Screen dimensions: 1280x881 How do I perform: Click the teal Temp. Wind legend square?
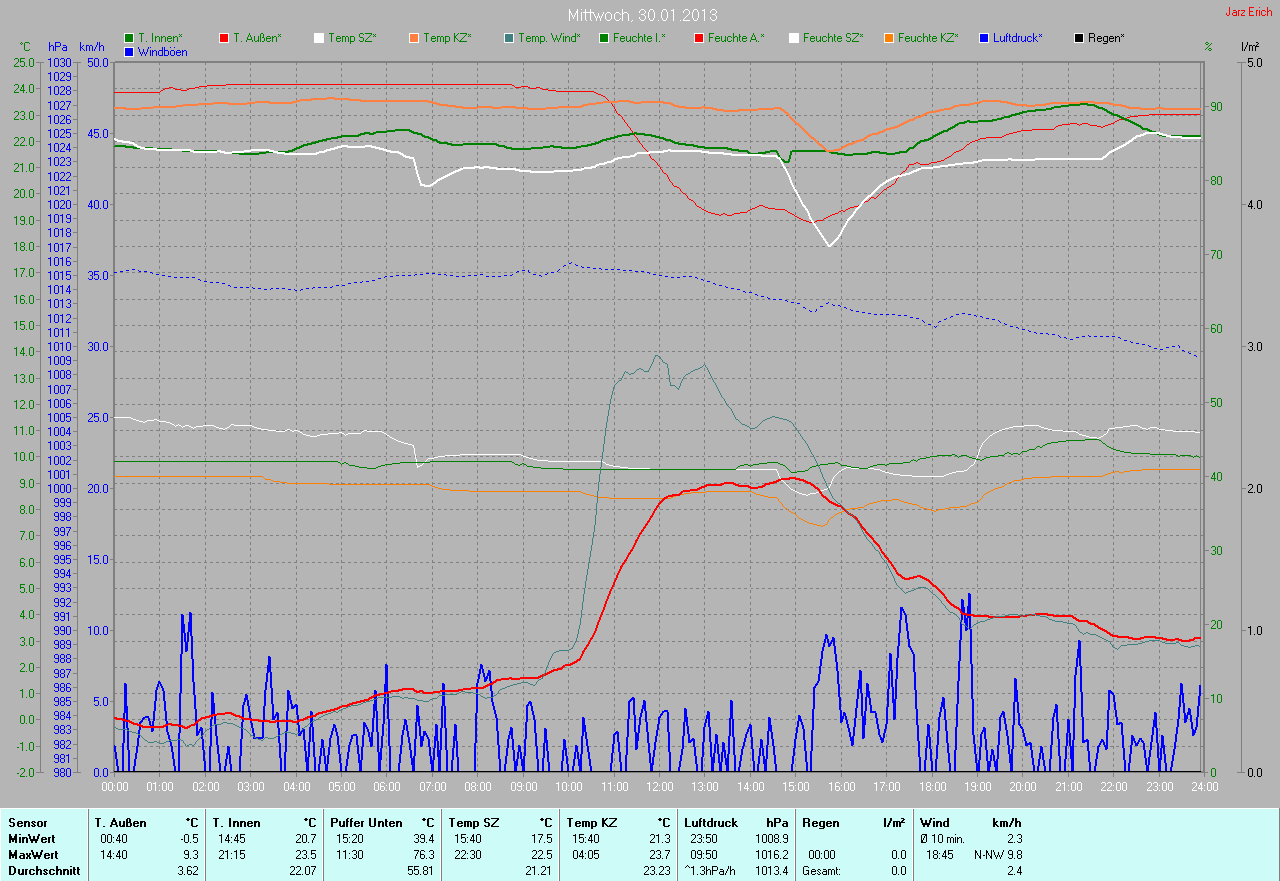509,38
